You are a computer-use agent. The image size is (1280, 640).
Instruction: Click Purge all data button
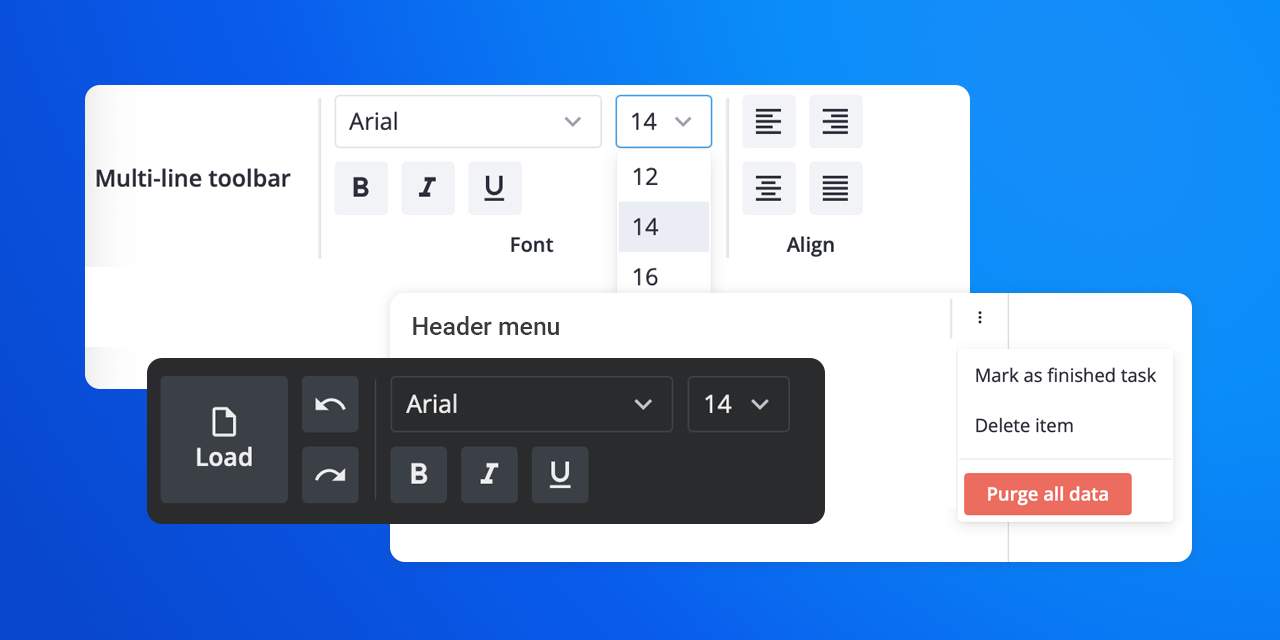tap(1048, 494)
